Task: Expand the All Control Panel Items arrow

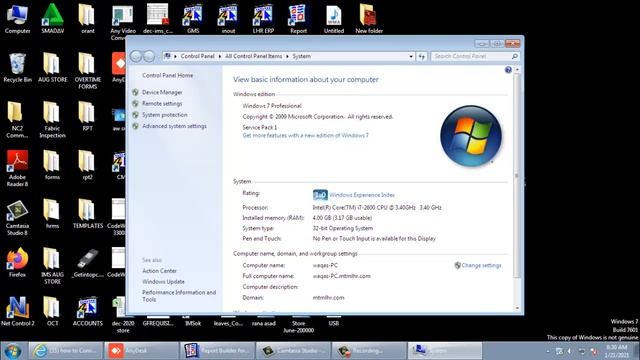Action: tap(287, 56)
